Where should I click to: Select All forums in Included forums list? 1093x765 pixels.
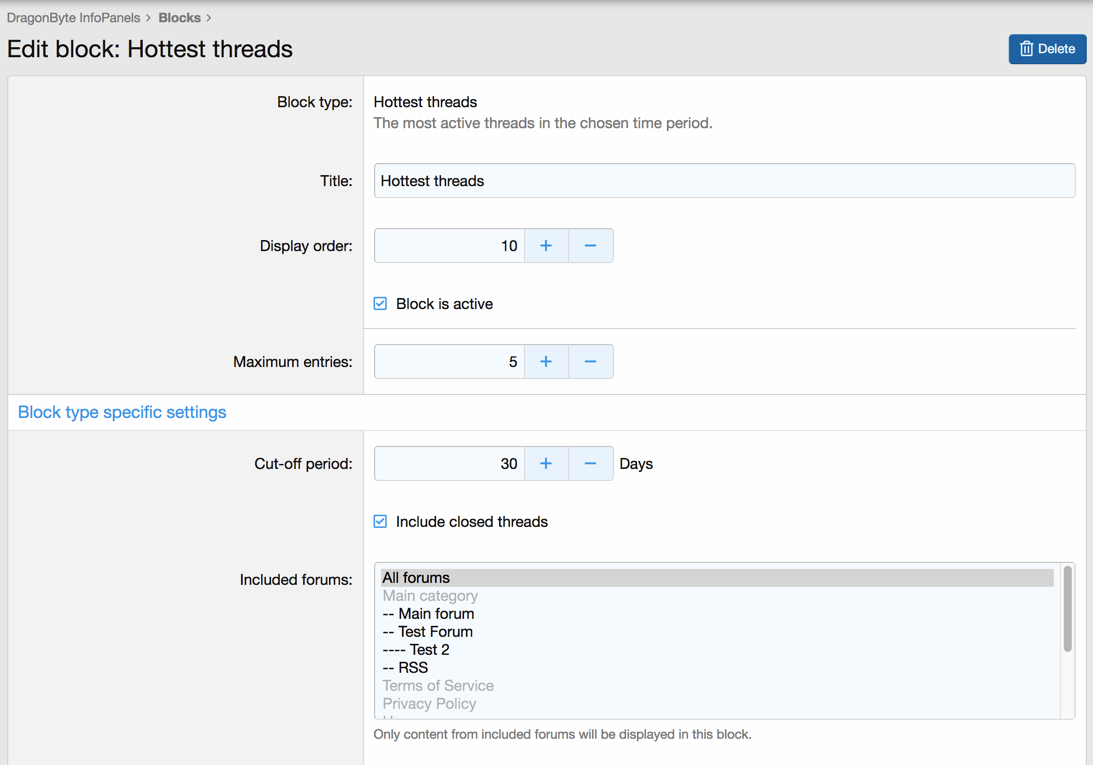[416, 578]
